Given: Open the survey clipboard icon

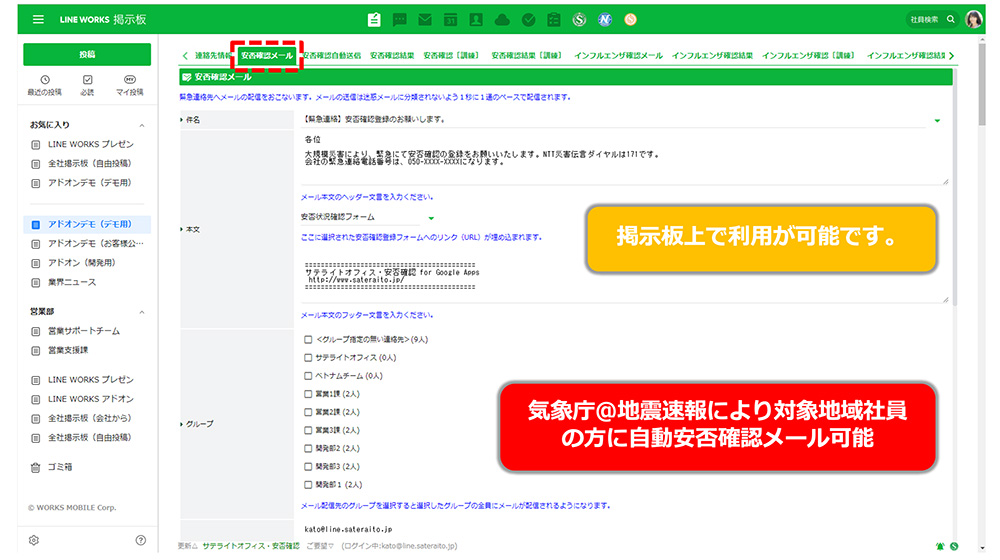Looking at the screenshot, I should coord(554,20).
